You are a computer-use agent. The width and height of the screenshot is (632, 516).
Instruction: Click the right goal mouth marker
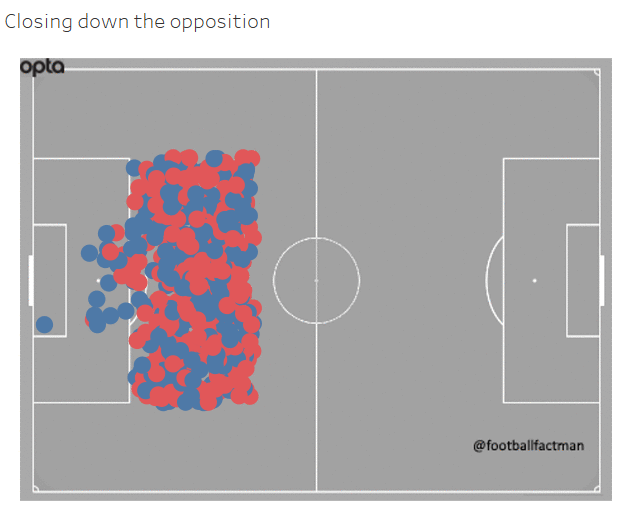click(602, 280)
